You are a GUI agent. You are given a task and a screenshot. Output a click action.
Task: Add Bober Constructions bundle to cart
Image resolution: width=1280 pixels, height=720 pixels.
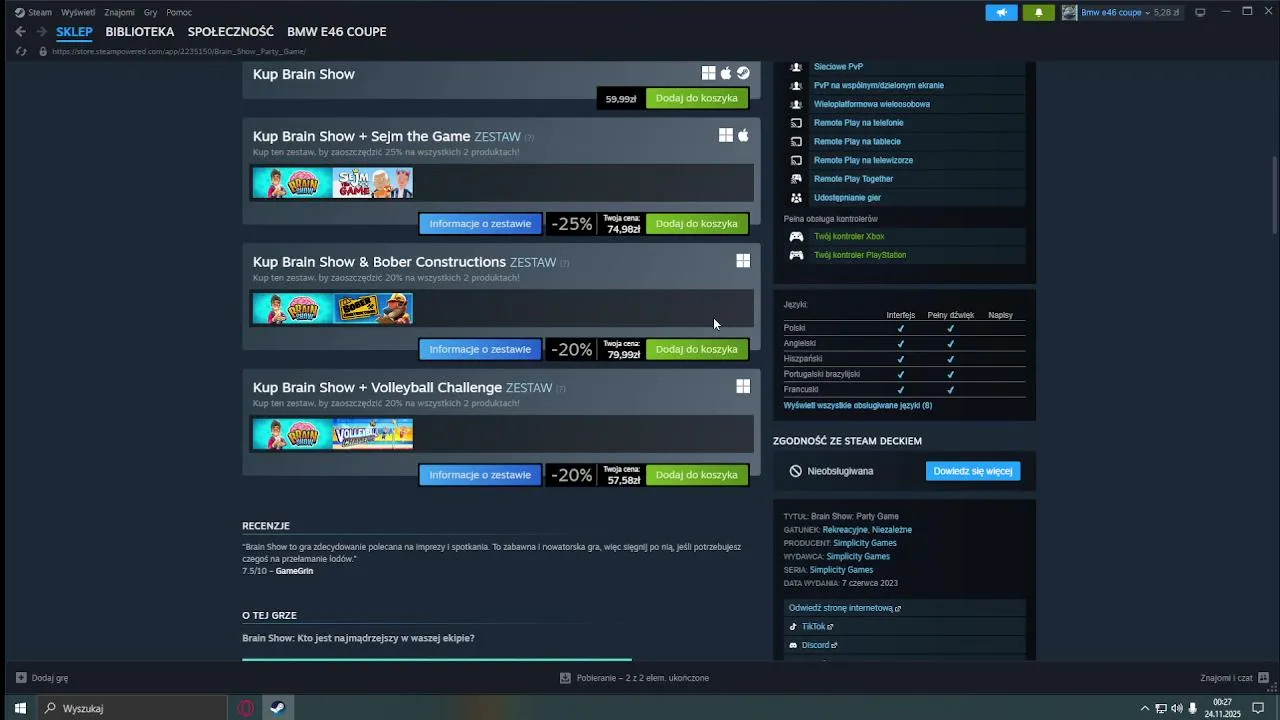697,349
